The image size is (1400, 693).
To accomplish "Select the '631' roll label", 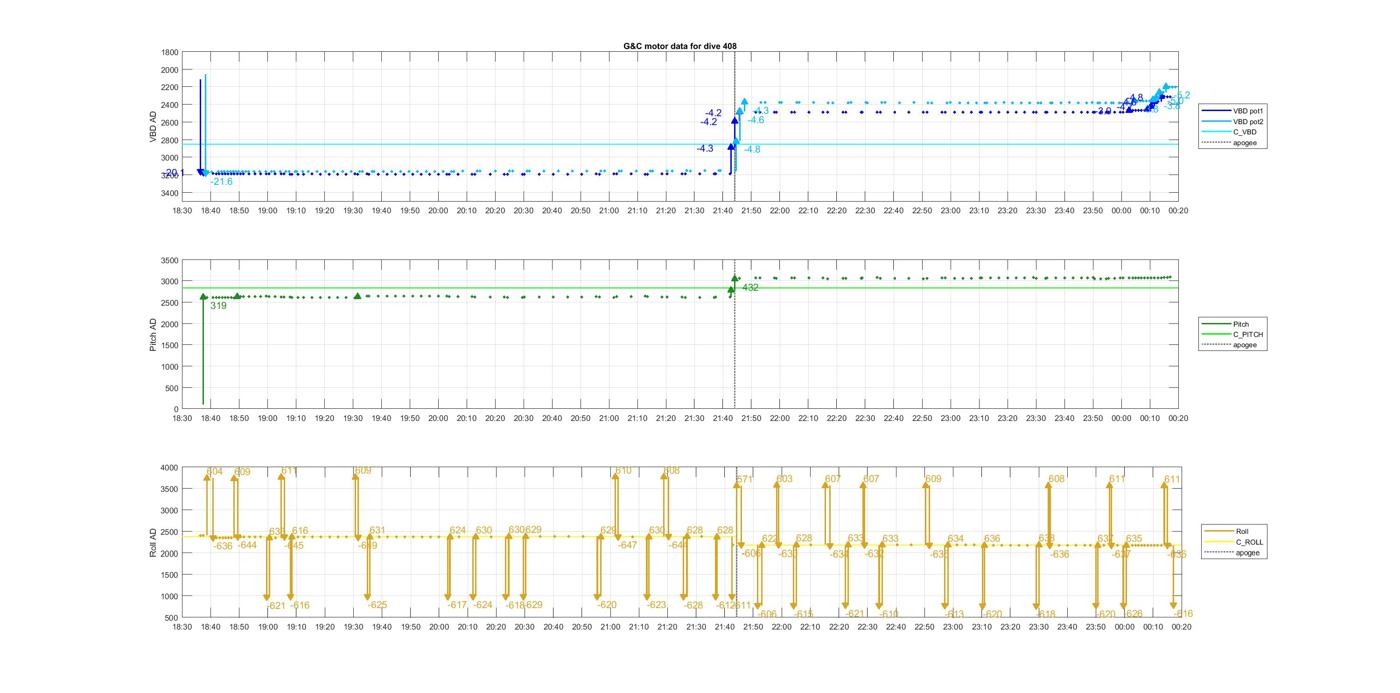I will [x=377, y=531].
